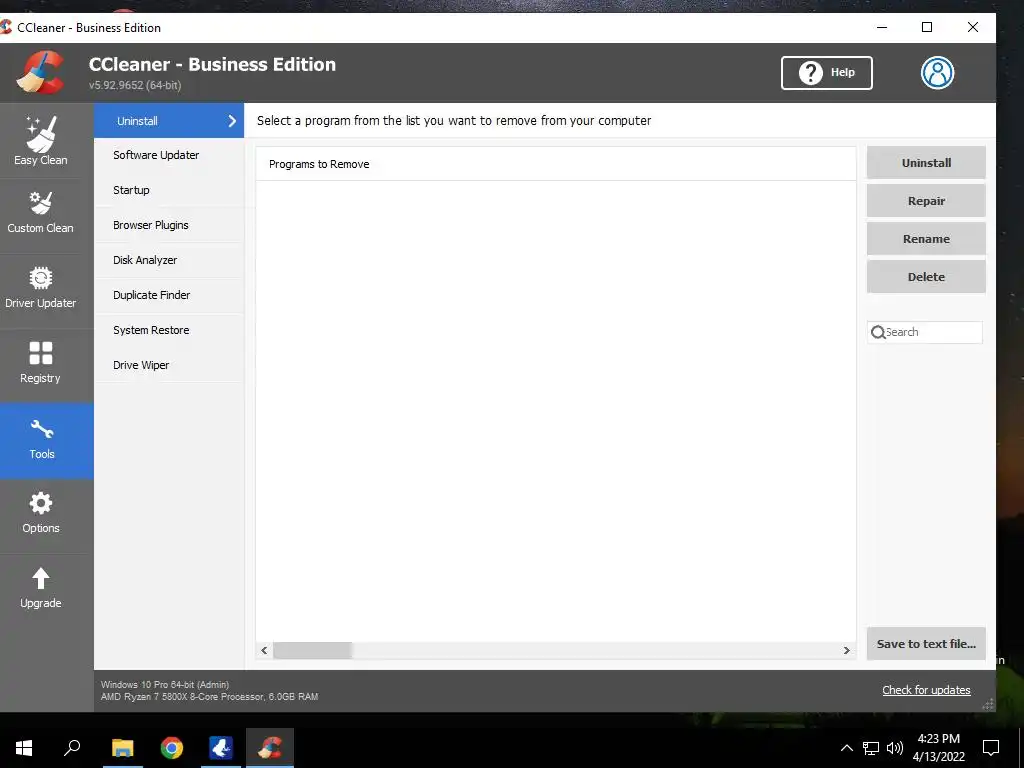The image size is (1024, 768).
Task: Click the chevron on Uninstall tab
Action: pos(232,121)
